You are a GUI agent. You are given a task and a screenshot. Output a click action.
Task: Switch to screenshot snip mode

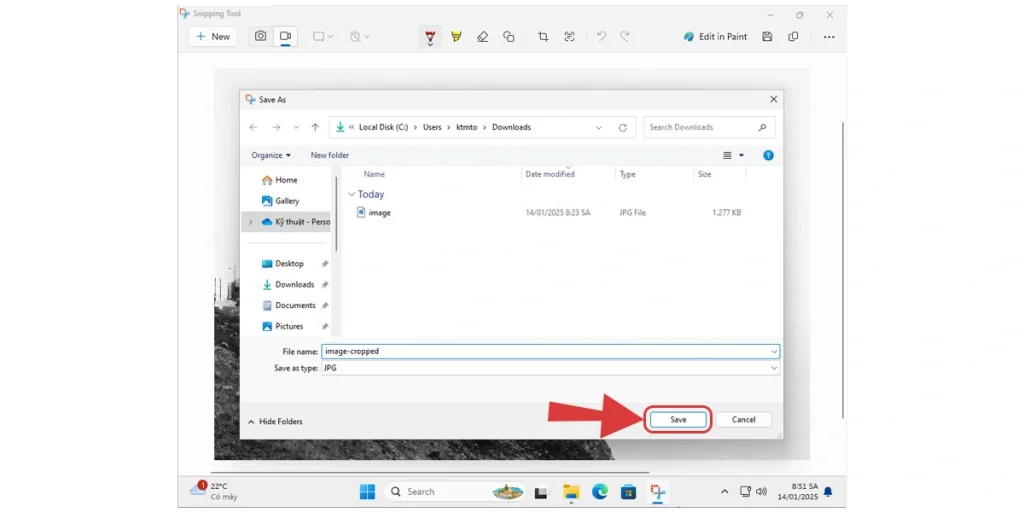click(260, 37)
